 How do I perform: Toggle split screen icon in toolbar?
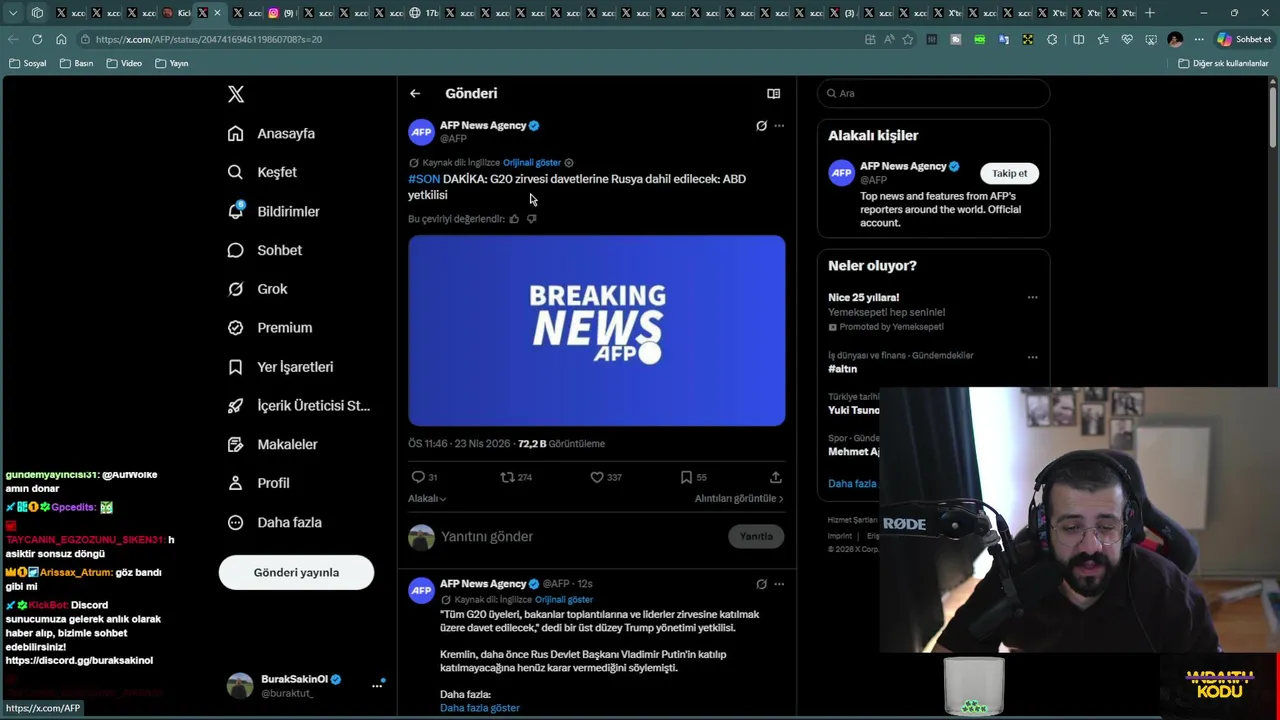(x=1078, y=39)
